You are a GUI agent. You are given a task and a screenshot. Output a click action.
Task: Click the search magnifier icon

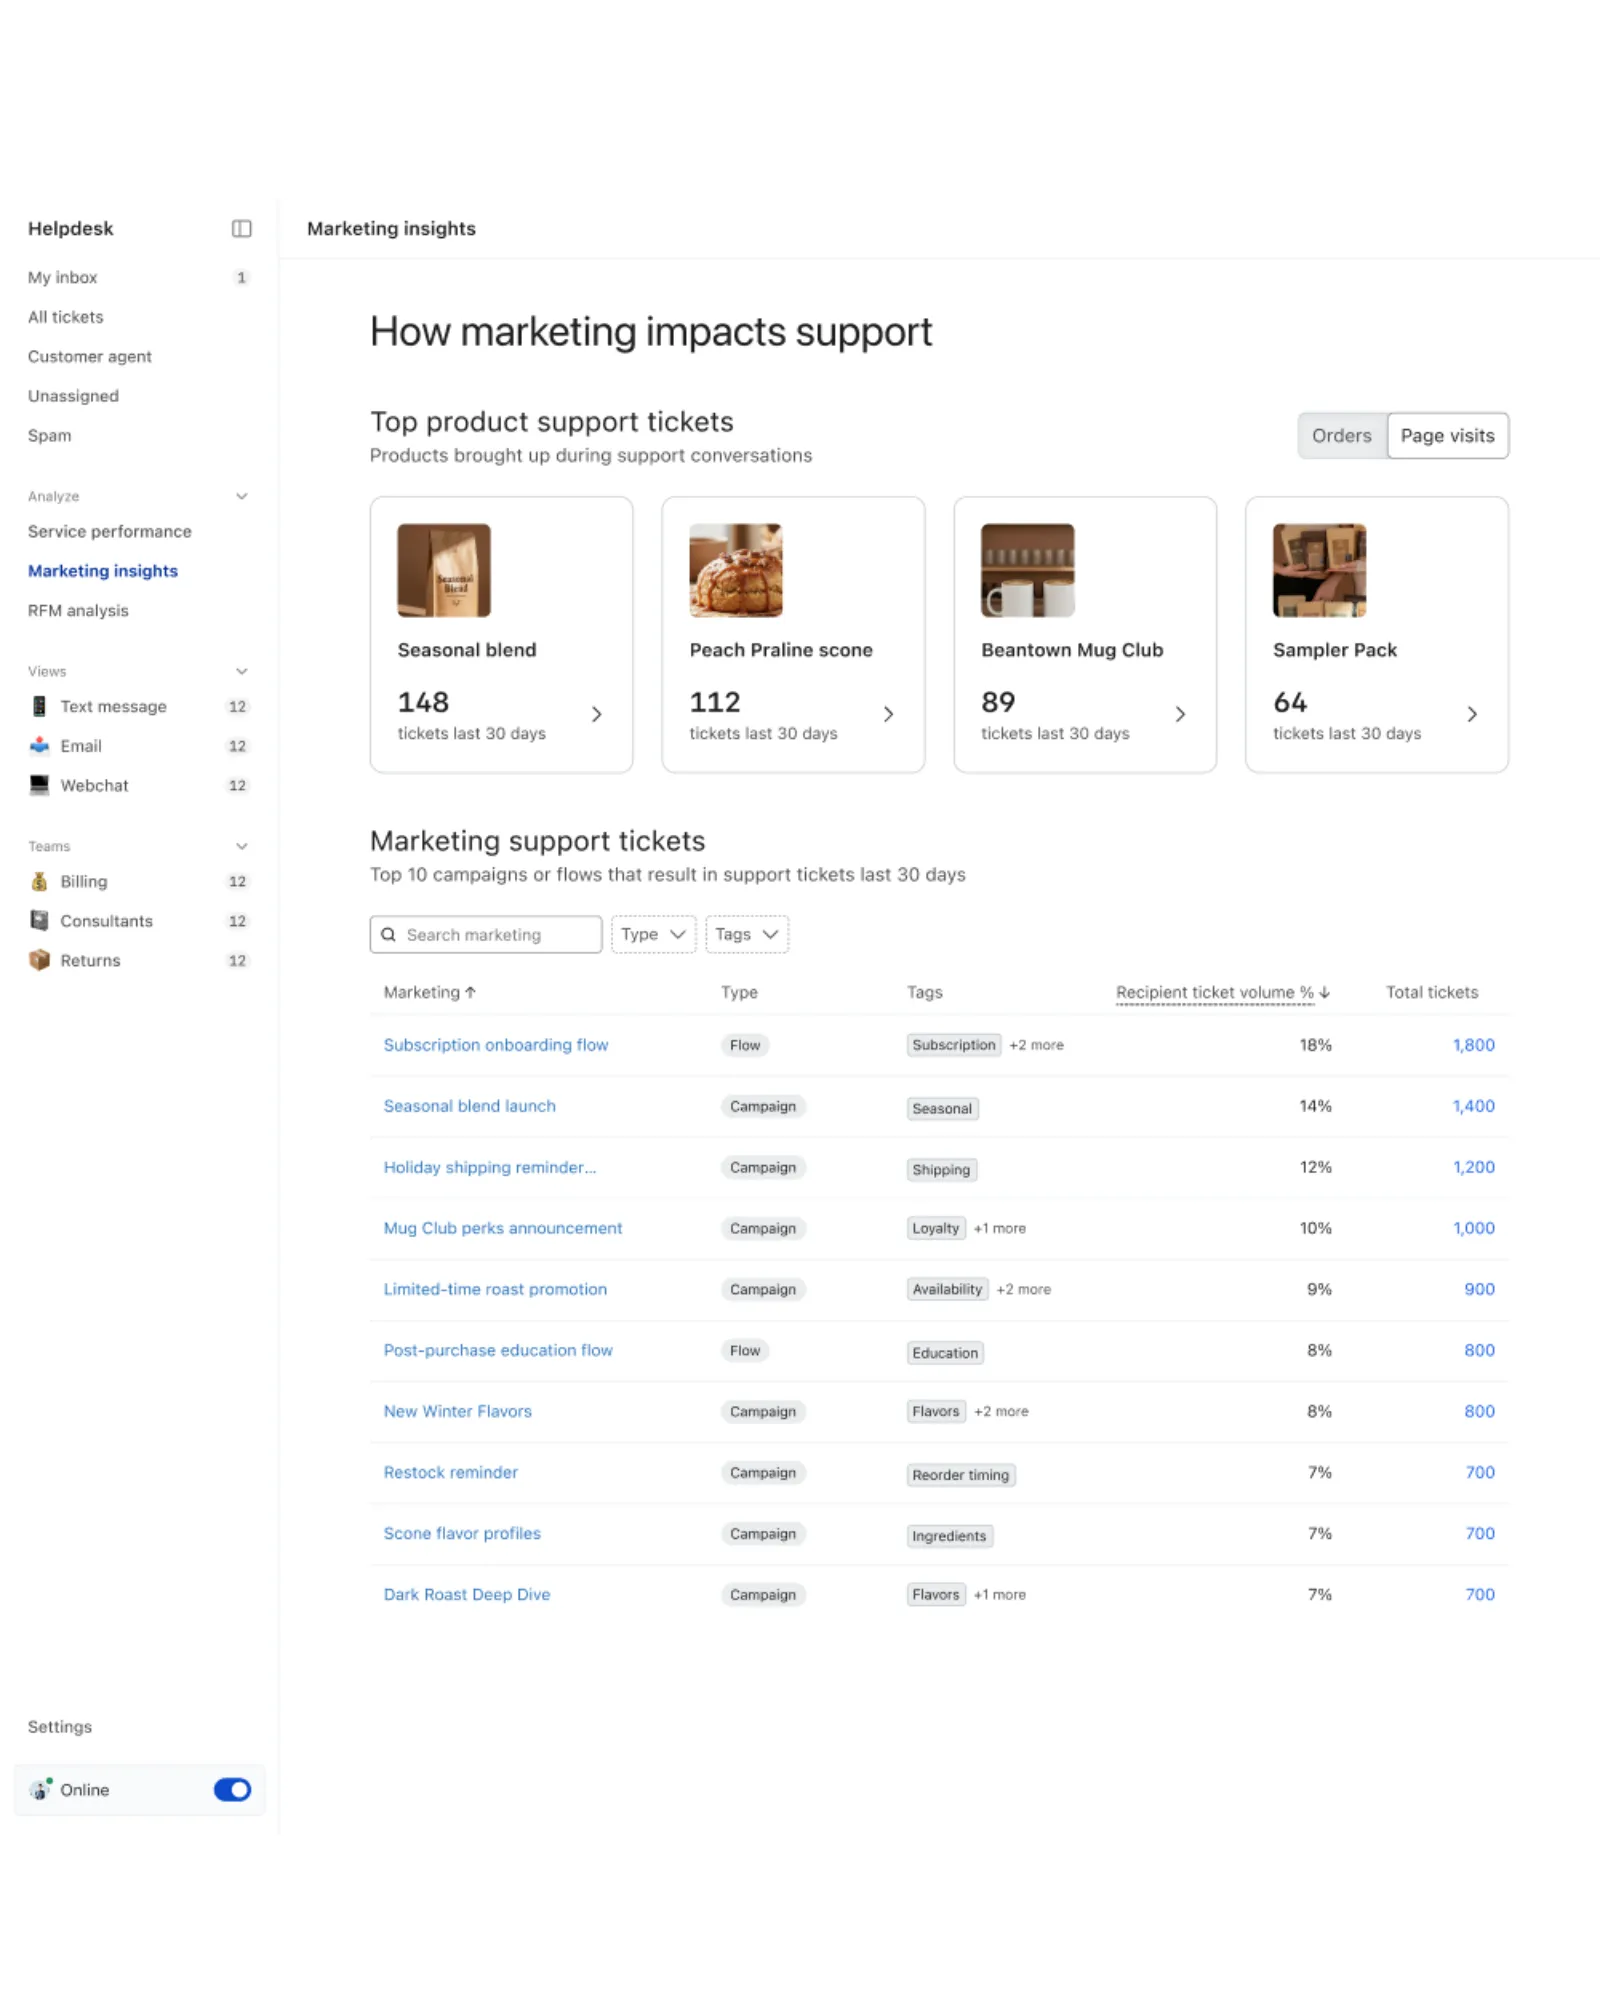click(x=388, y=935)
